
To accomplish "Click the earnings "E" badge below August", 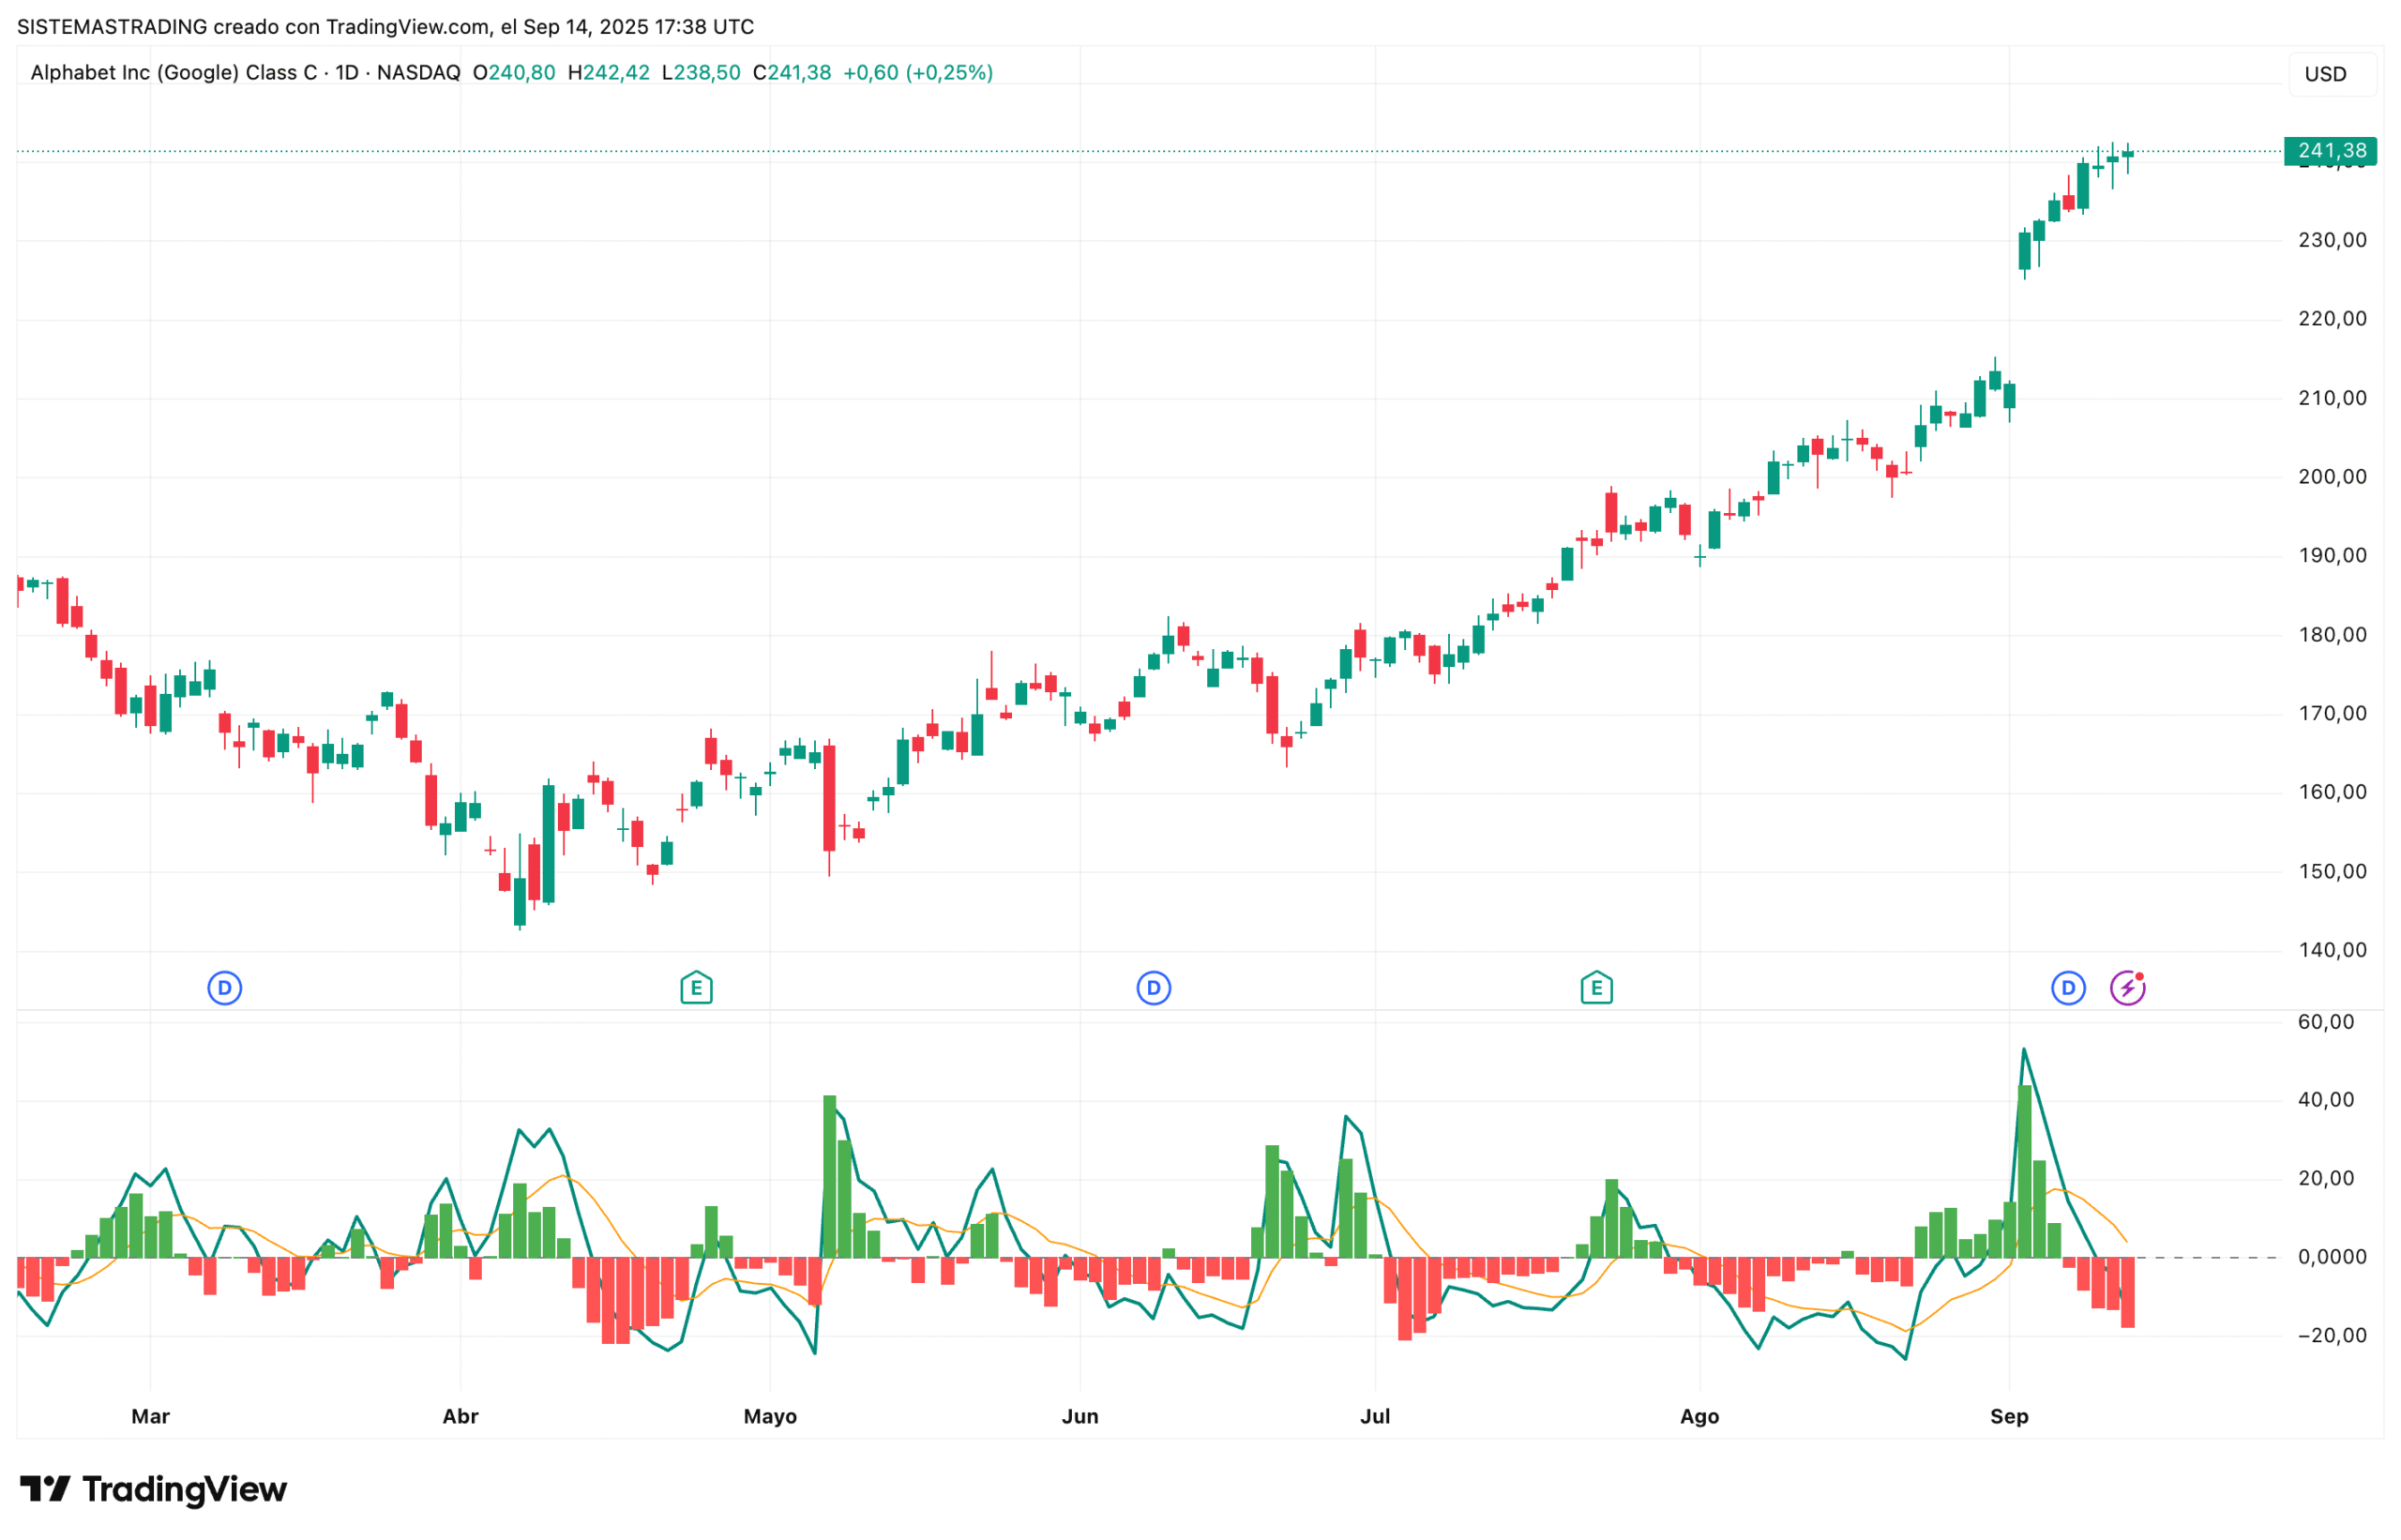I will pyautogui.click(x=1597, y=987).
